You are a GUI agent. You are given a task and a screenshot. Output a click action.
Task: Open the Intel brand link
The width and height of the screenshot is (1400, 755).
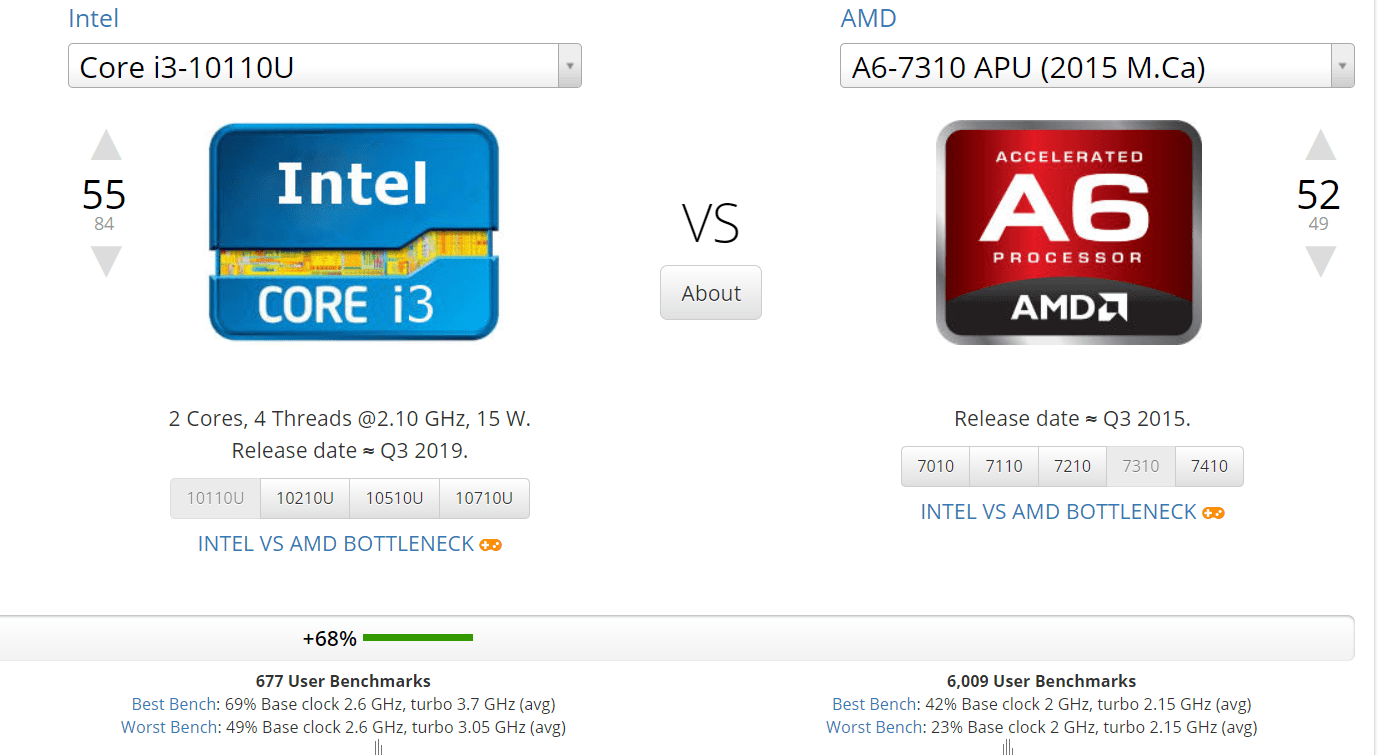pos(93,18)
